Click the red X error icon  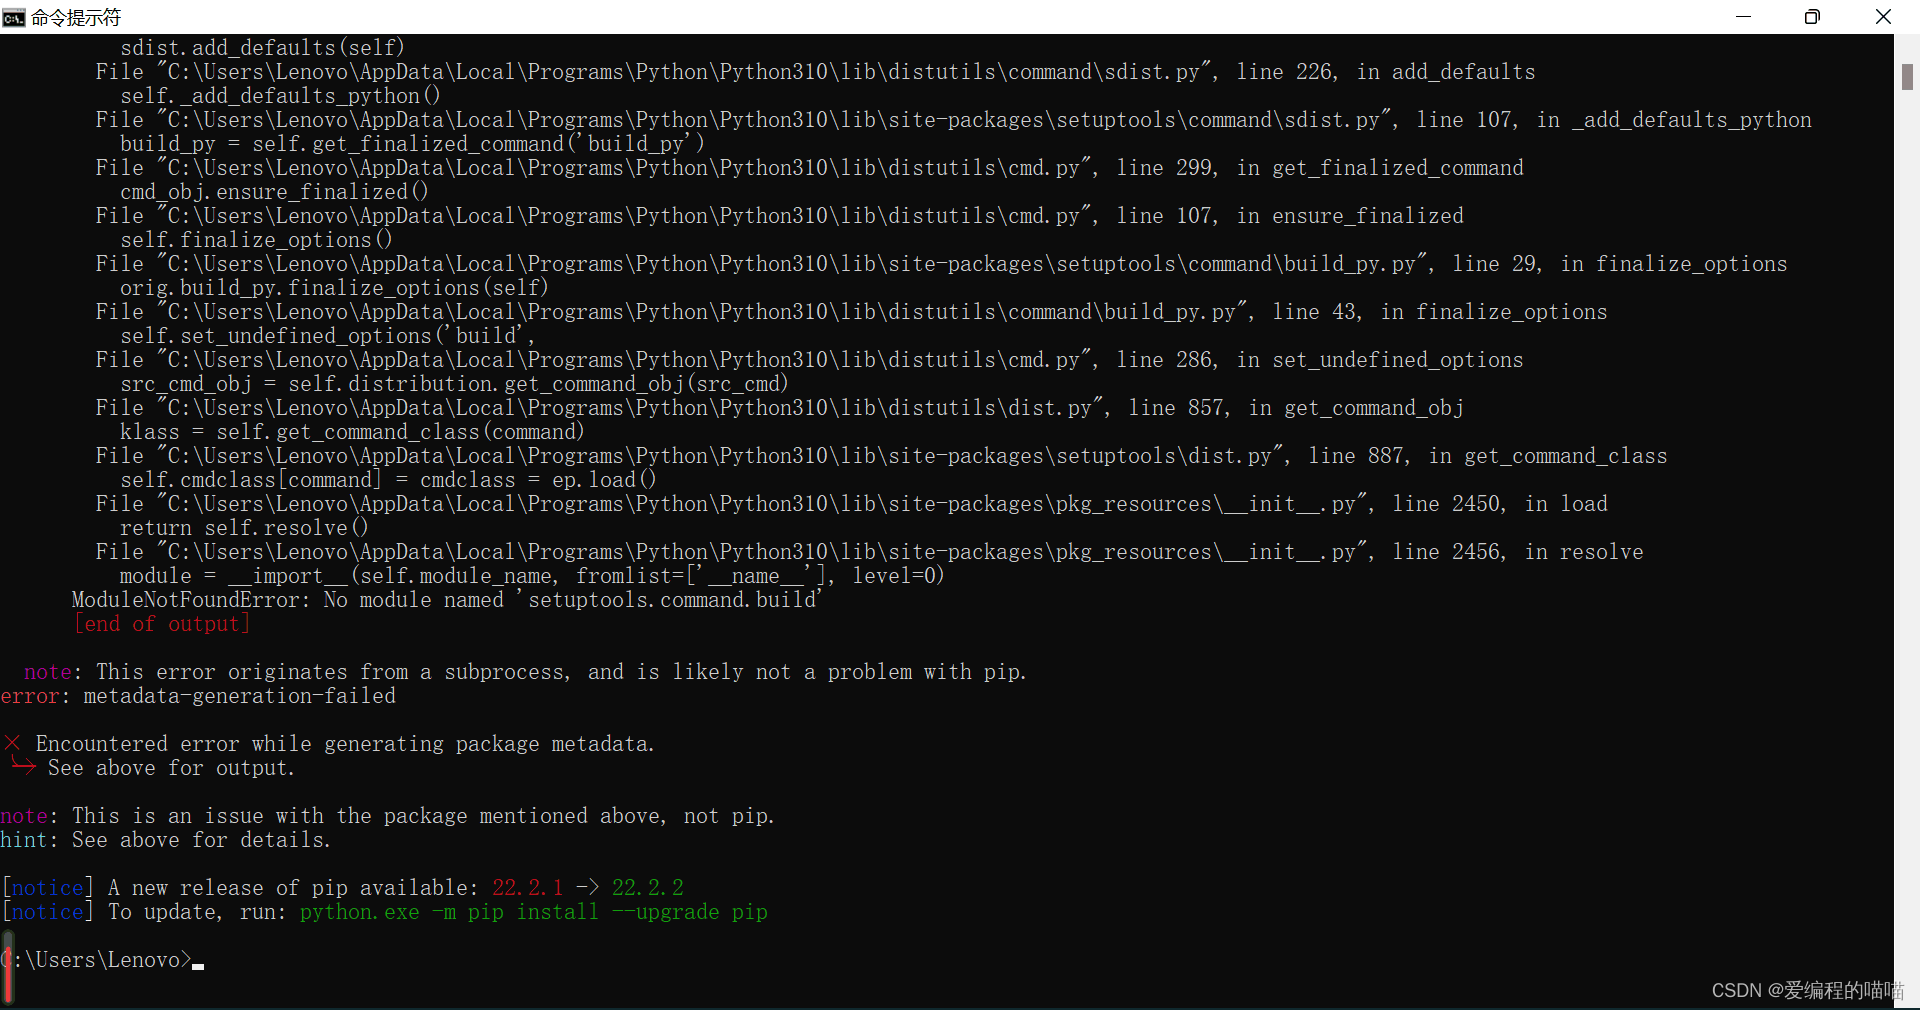point(12,744)
